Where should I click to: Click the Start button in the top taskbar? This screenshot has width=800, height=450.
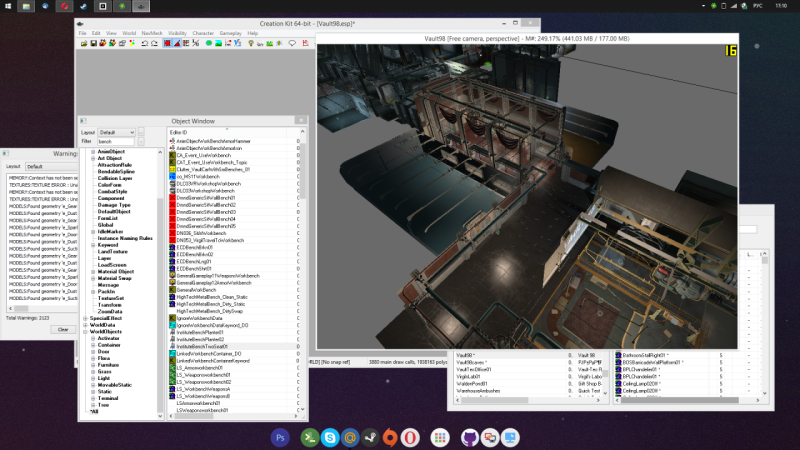coord(8,6)
